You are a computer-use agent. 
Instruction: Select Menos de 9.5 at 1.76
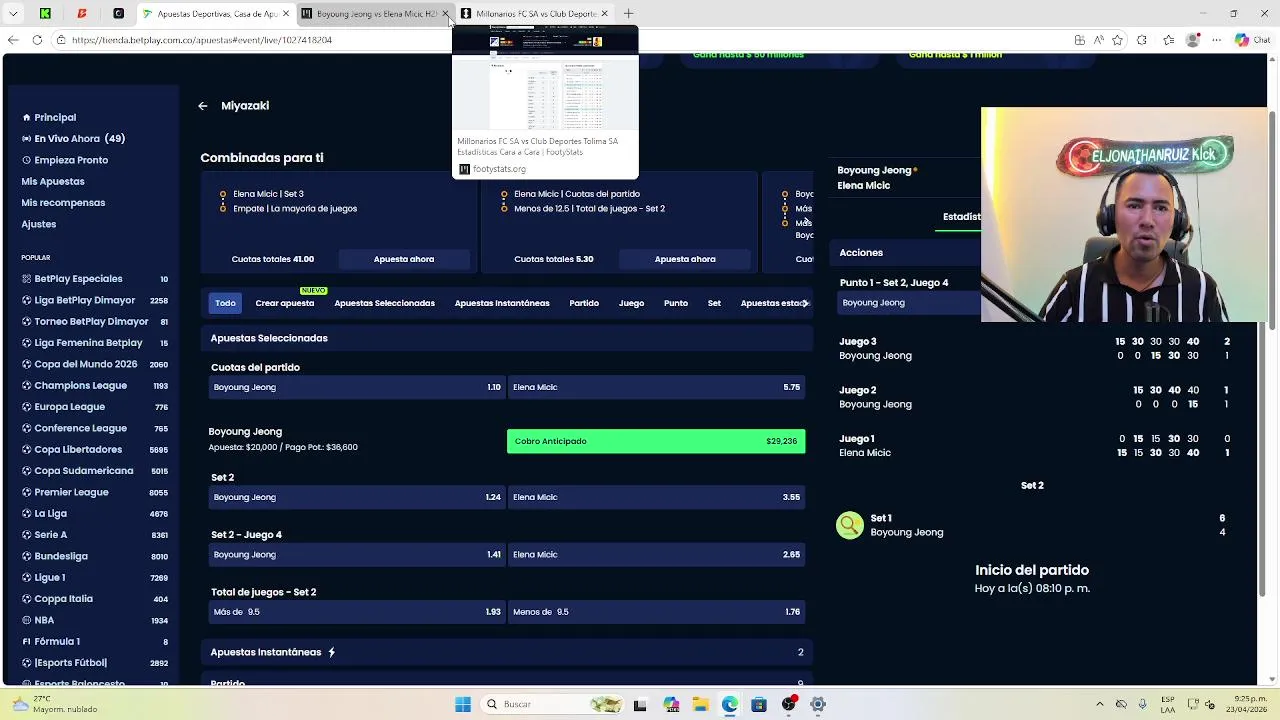tap(656, 612)
